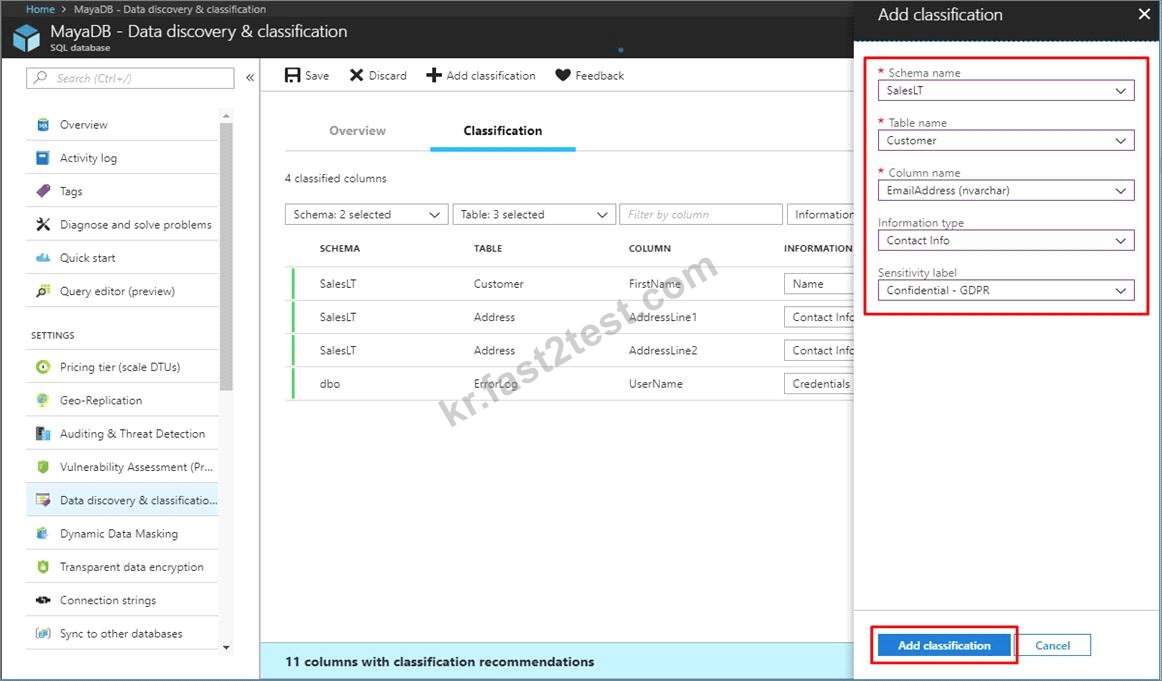Switch to the Overview tab
1162x681 pixels.
(x=357, y=130)
